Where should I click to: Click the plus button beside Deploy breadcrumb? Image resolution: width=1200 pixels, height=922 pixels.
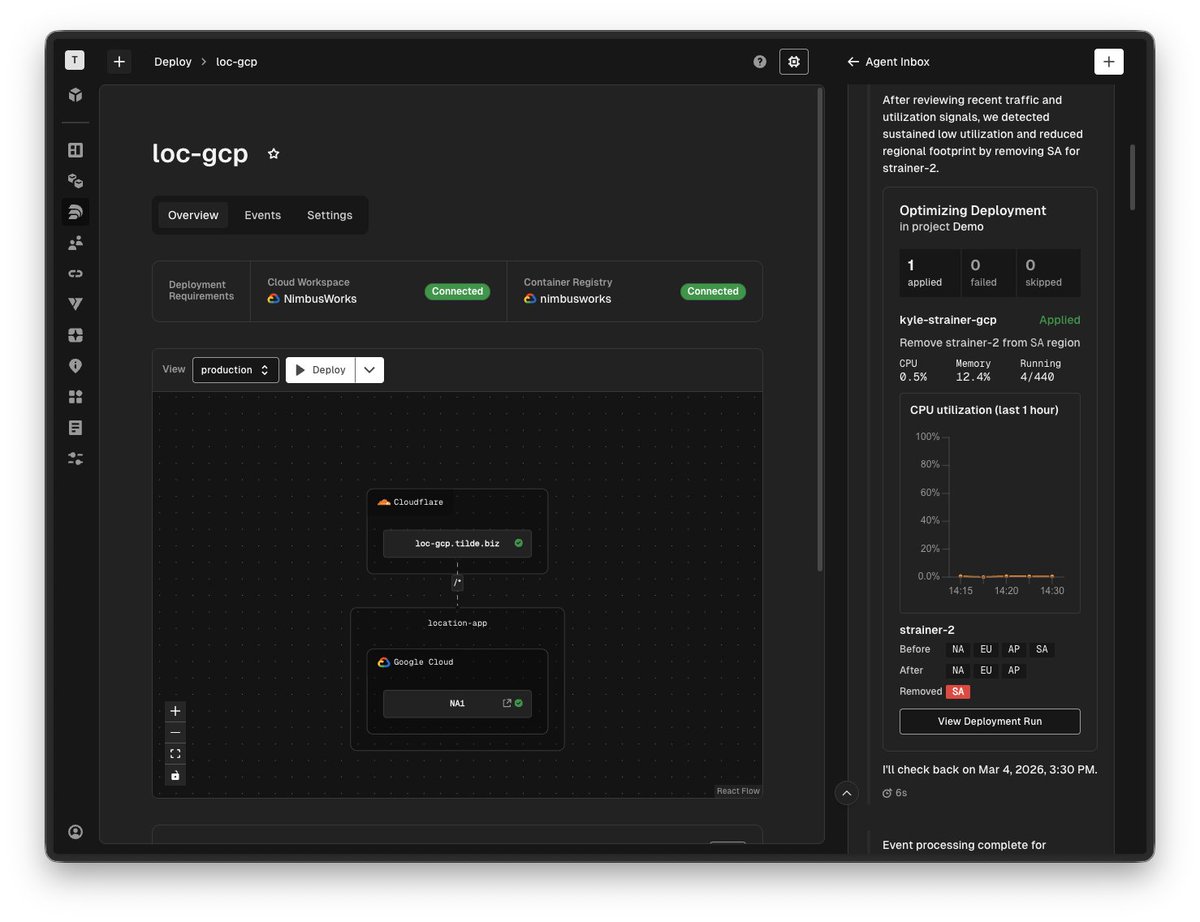119,62
